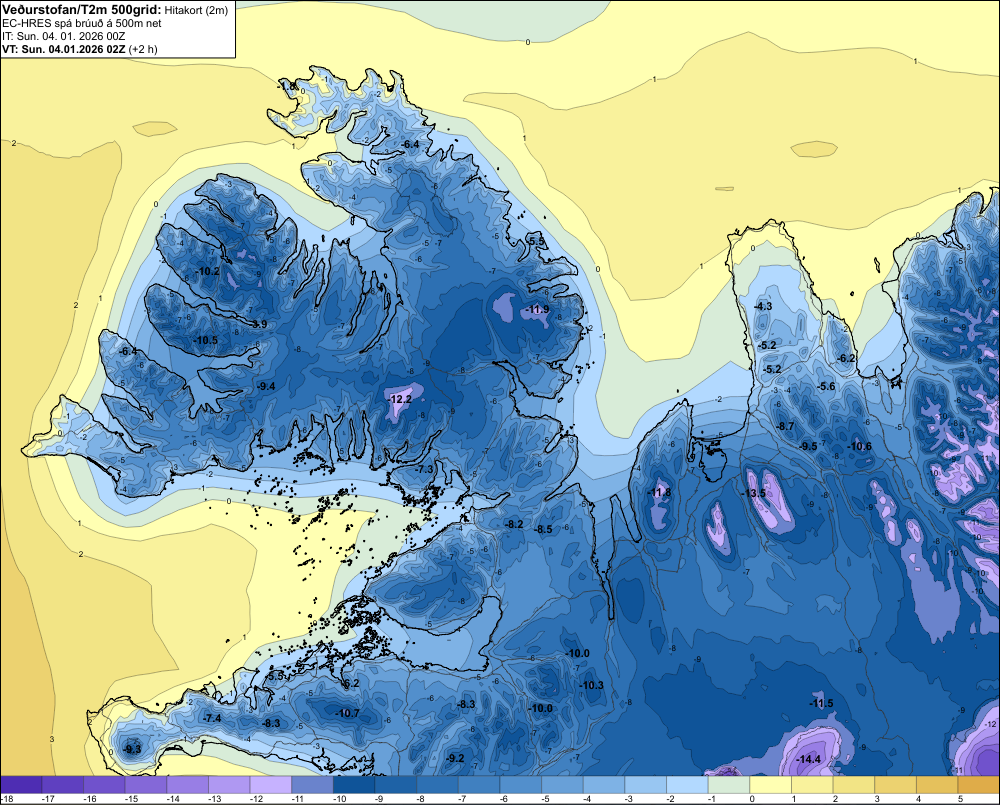Select legend swatch between 4 and 5
The image size is (1000, 805).
point(937,785)
